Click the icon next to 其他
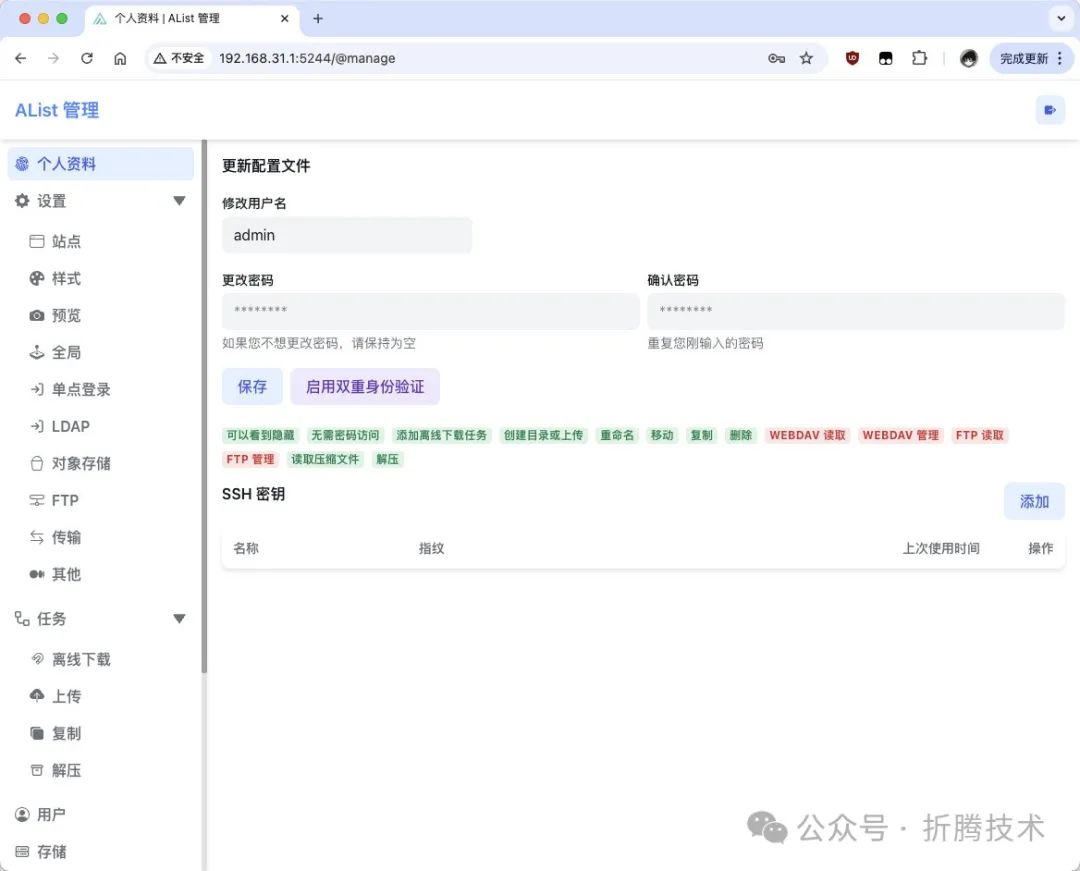 coord(37,574)
